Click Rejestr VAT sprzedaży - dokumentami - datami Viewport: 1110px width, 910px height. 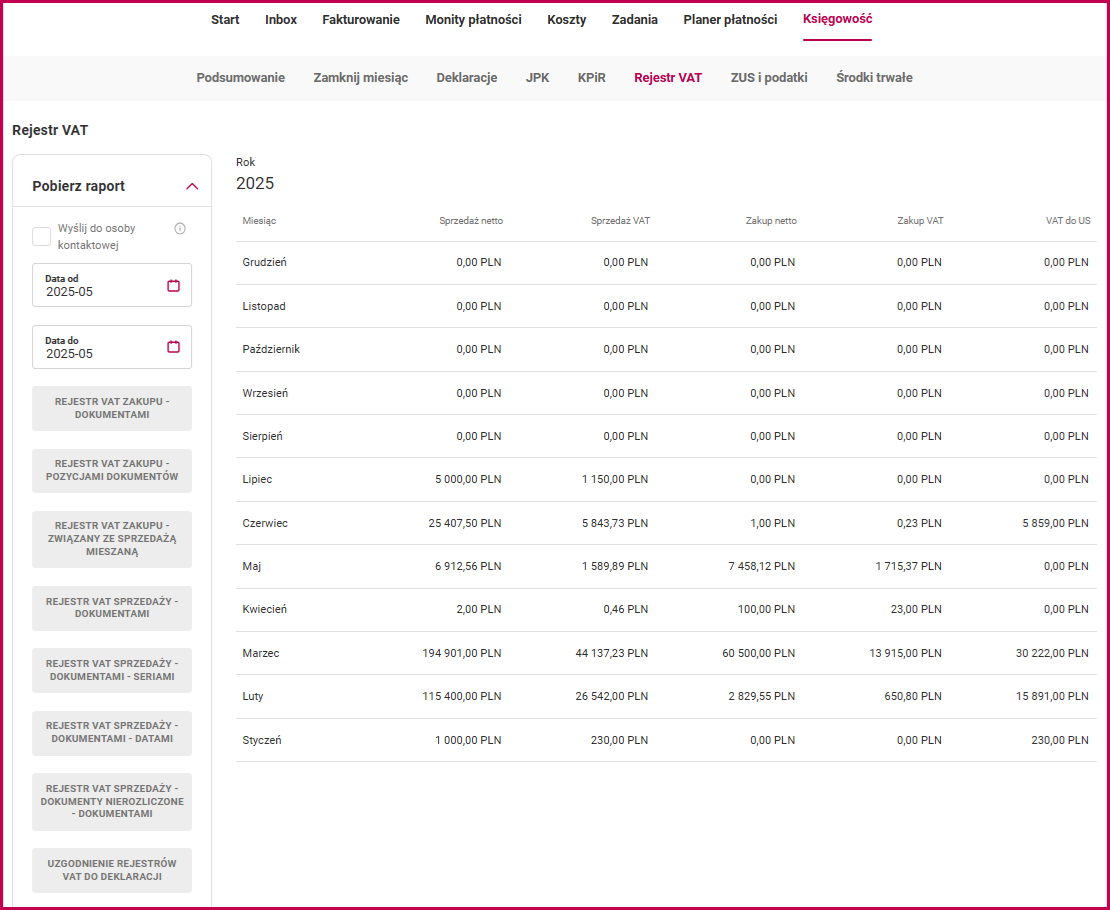(112, 732)
